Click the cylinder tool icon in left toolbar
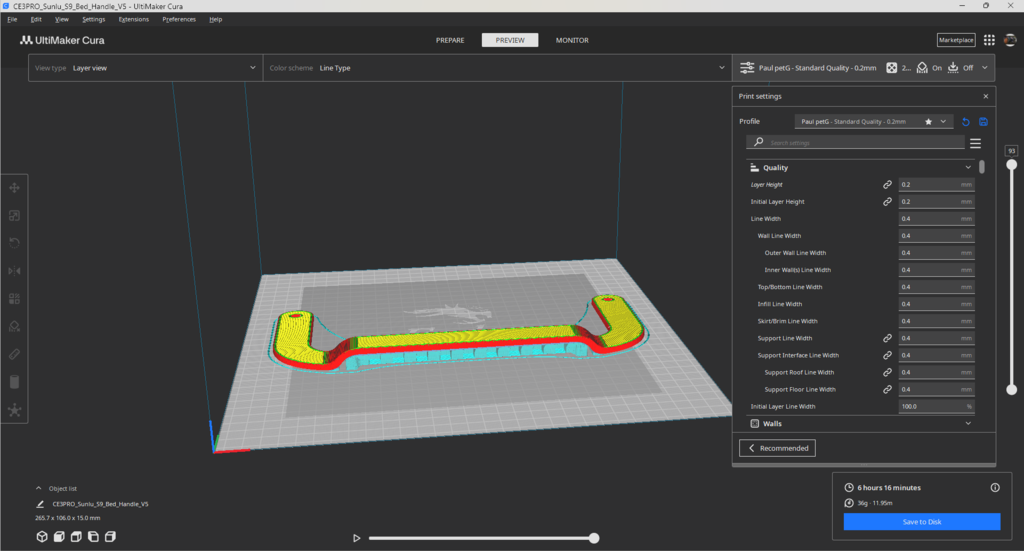The image size is (1024, 551). pyautogui.click(x=14, y=382)
